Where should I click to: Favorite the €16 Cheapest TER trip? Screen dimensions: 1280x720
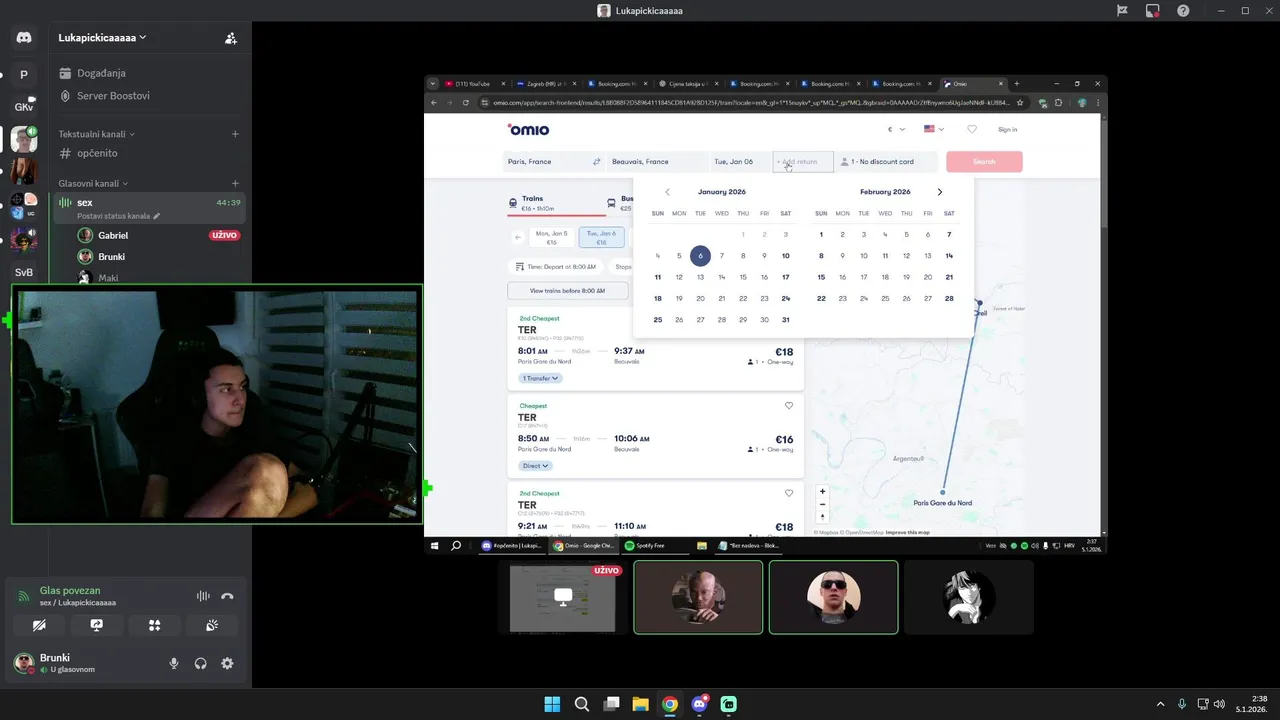789,405
